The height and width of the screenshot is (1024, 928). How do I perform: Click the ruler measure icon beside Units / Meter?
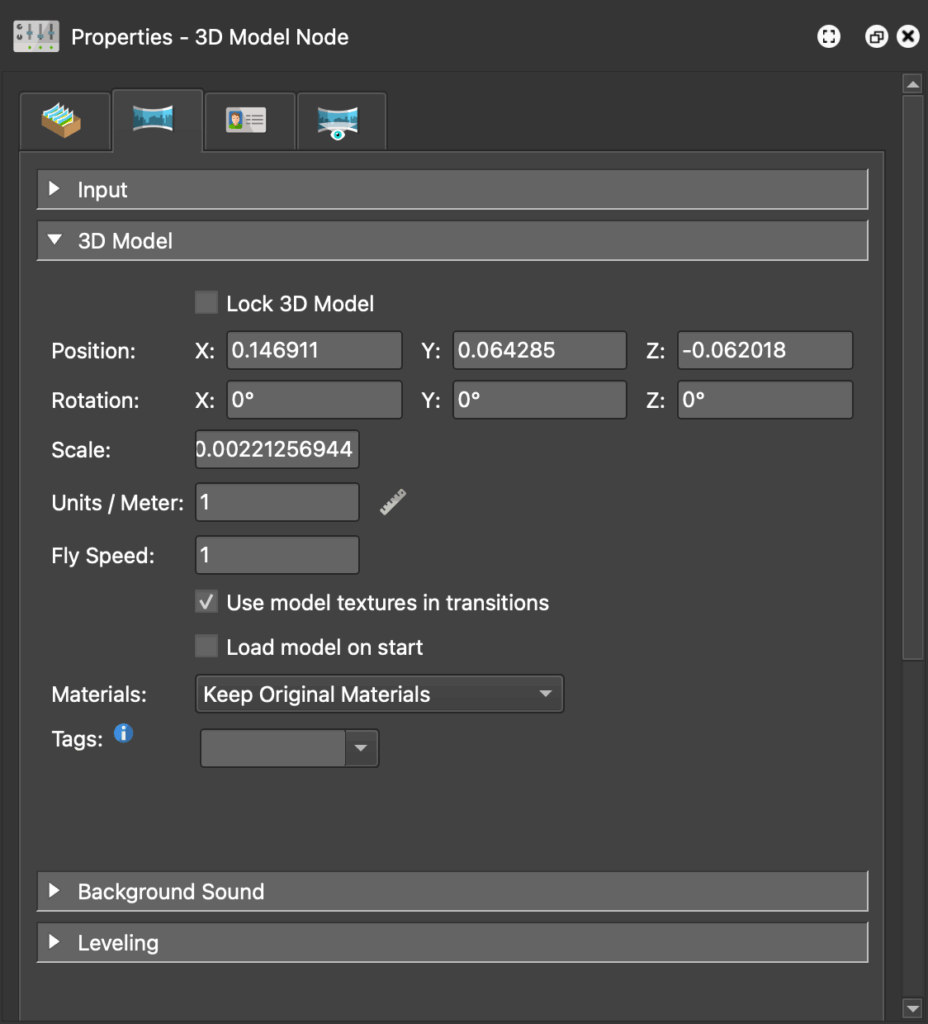[393, 502]
